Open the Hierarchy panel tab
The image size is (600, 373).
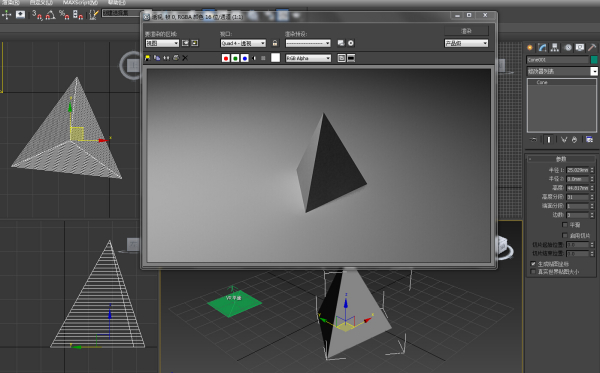coord(555,47)
